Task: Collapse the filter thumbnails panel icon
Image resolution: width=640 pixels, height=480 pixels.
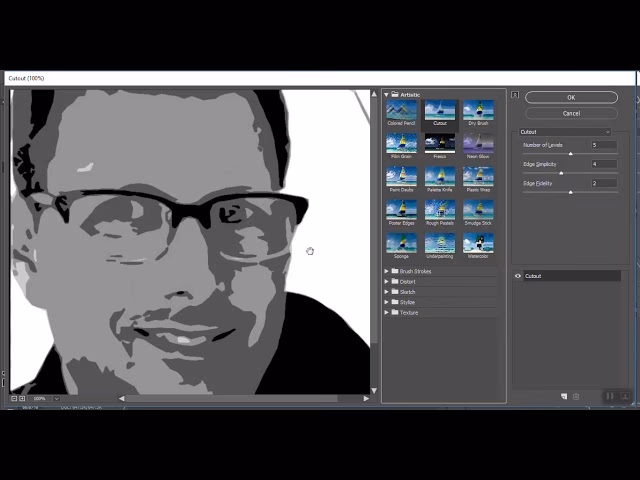Action: coord(515,95)
